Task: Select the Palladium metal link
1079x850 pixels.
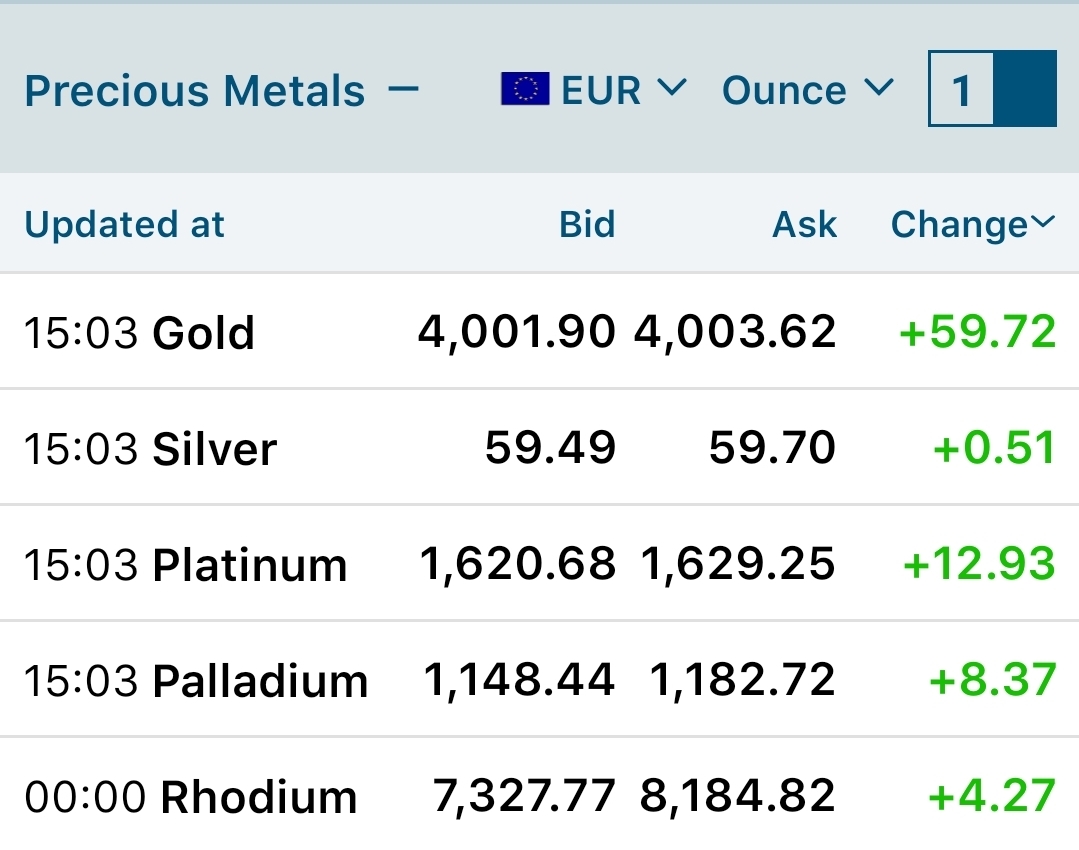Action: pos(260,681)
